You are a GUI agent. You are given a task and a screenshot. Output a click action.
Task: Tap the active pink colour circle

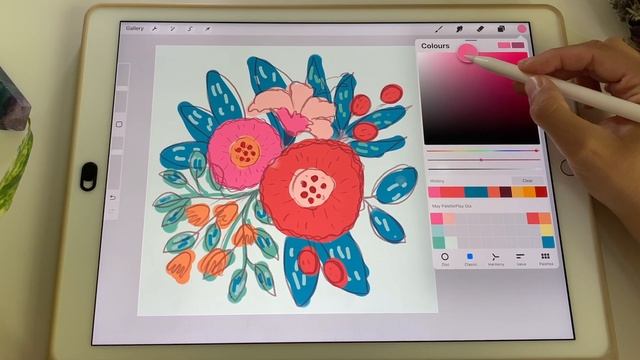(x=522, y=29)
